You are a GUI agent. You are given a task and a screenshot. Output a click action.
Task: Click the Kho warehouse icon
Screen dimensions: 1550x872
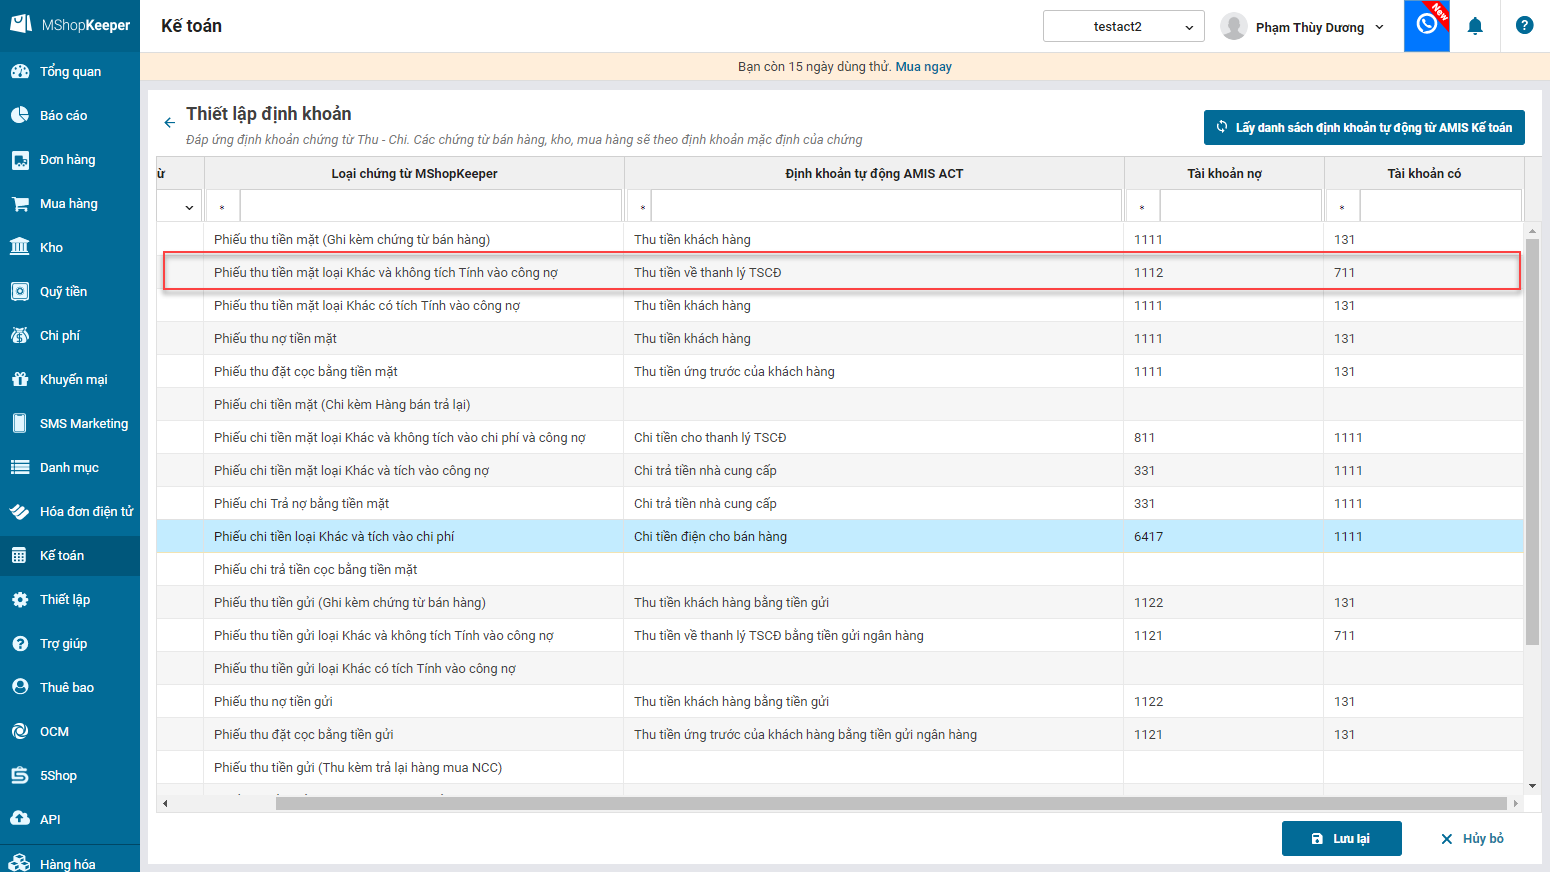(20, 247)
